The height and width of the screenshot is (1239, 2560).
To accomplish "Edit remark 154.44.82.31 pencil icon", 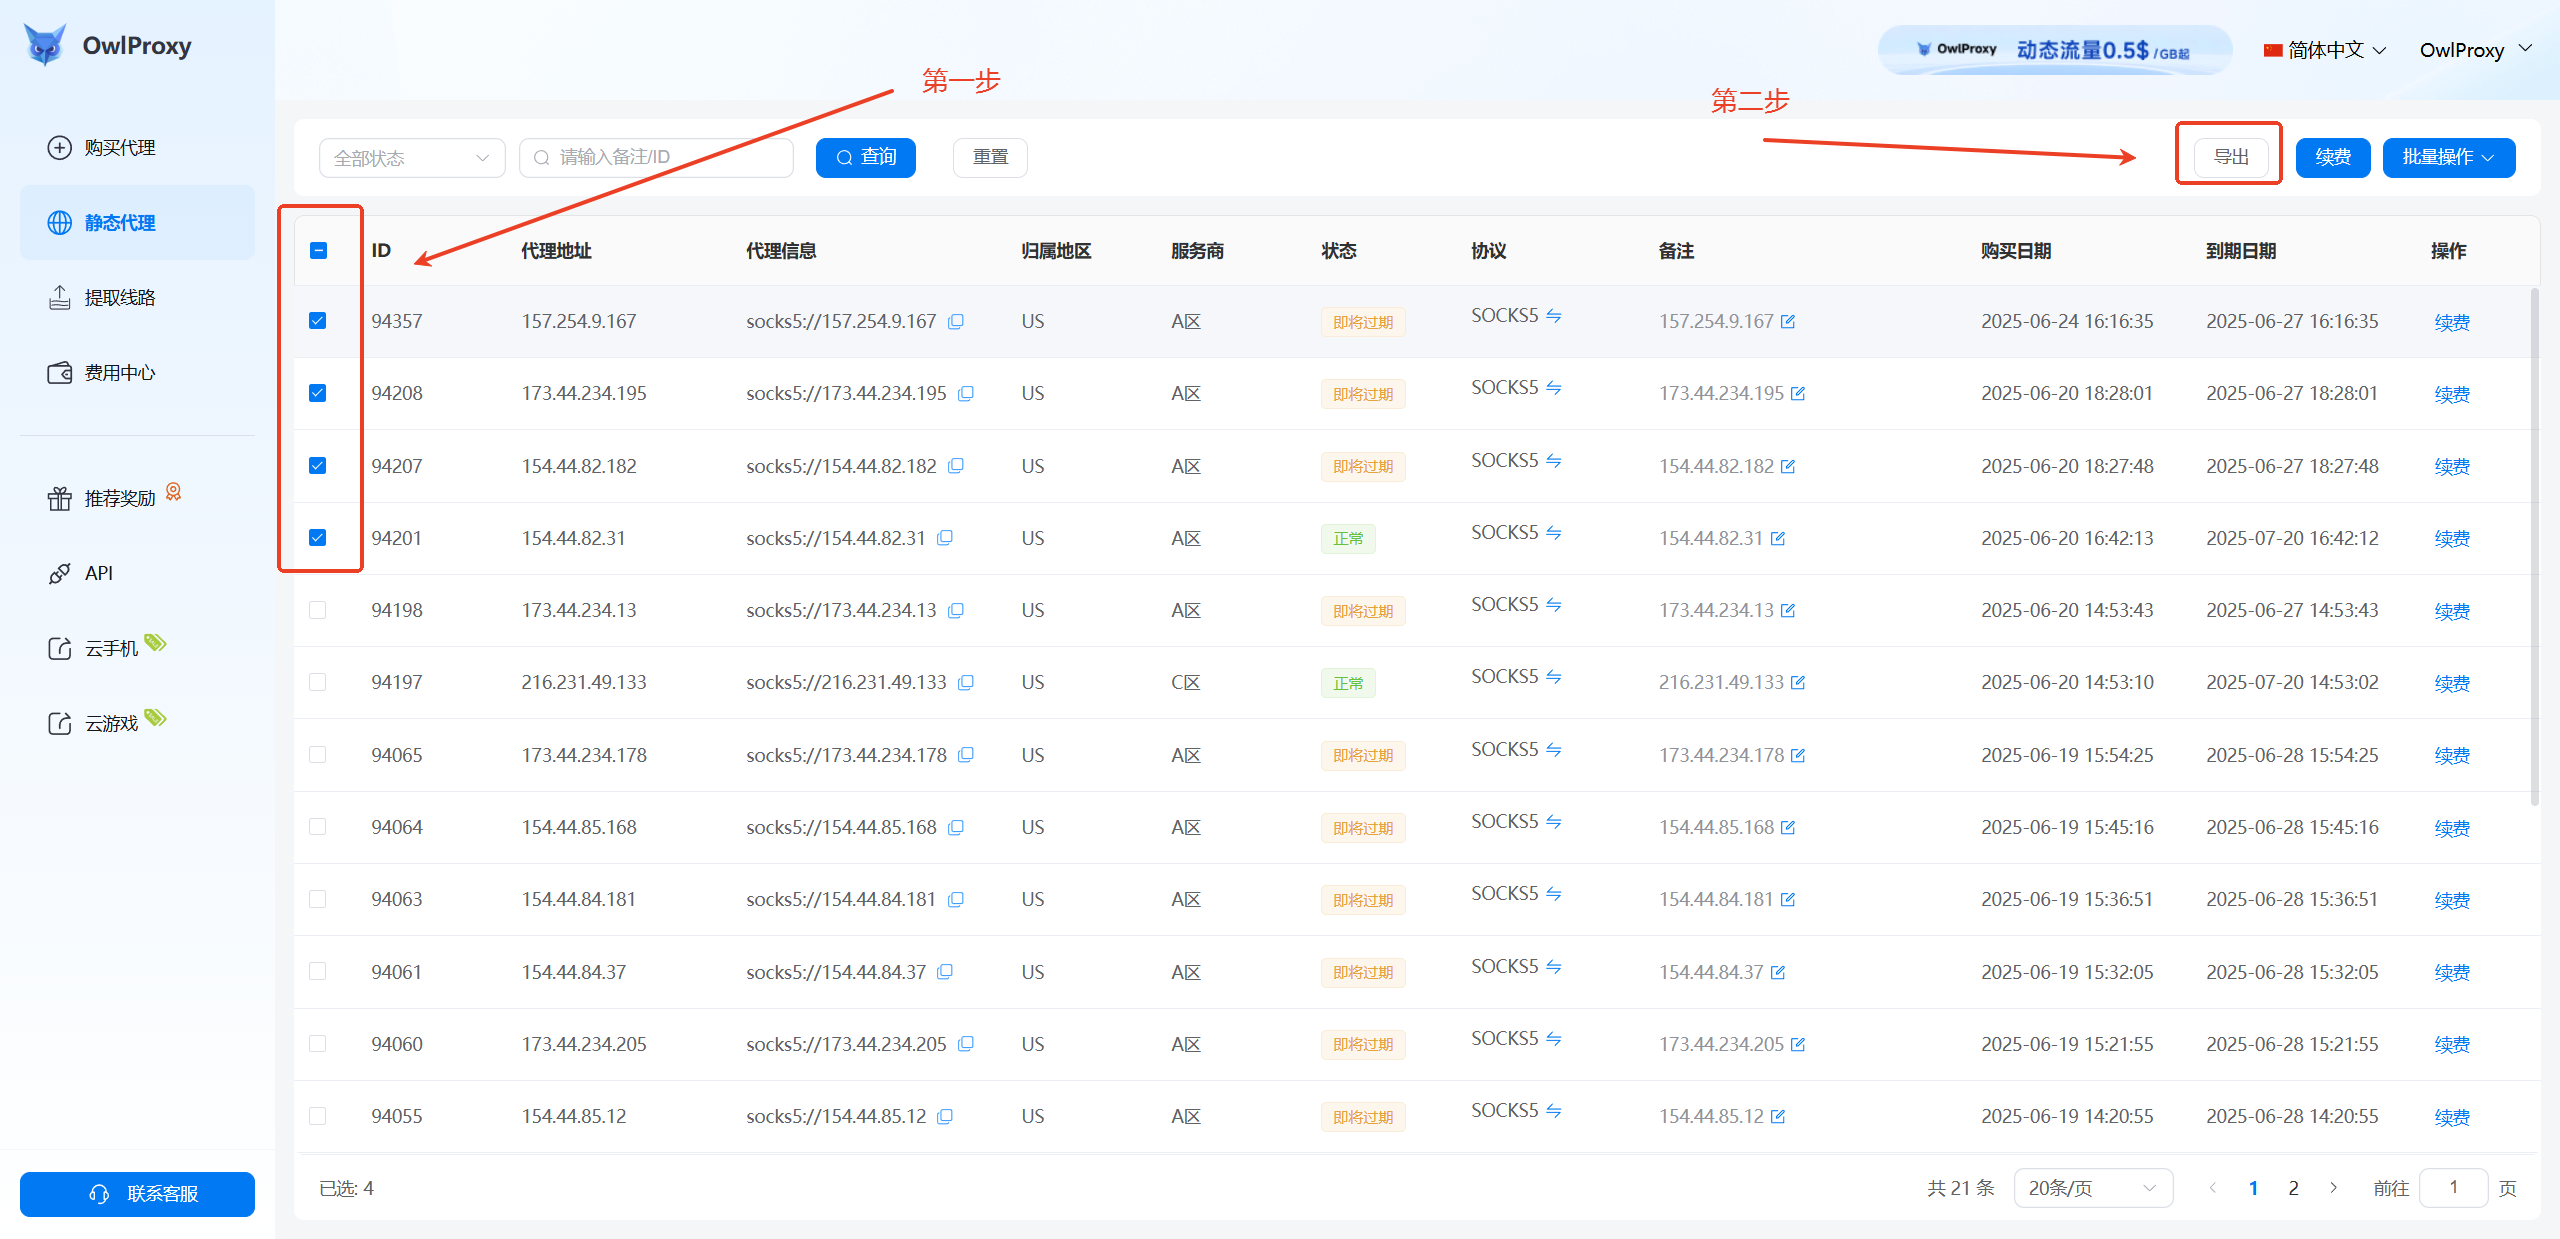I will 1778,538.
